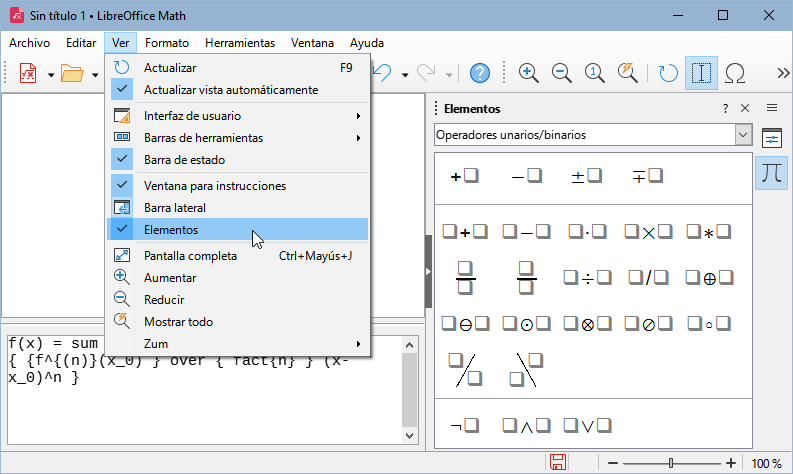The image size is (793, 474).
Task: Choose Mostrar todo menu entry
Action: point(238,322)
